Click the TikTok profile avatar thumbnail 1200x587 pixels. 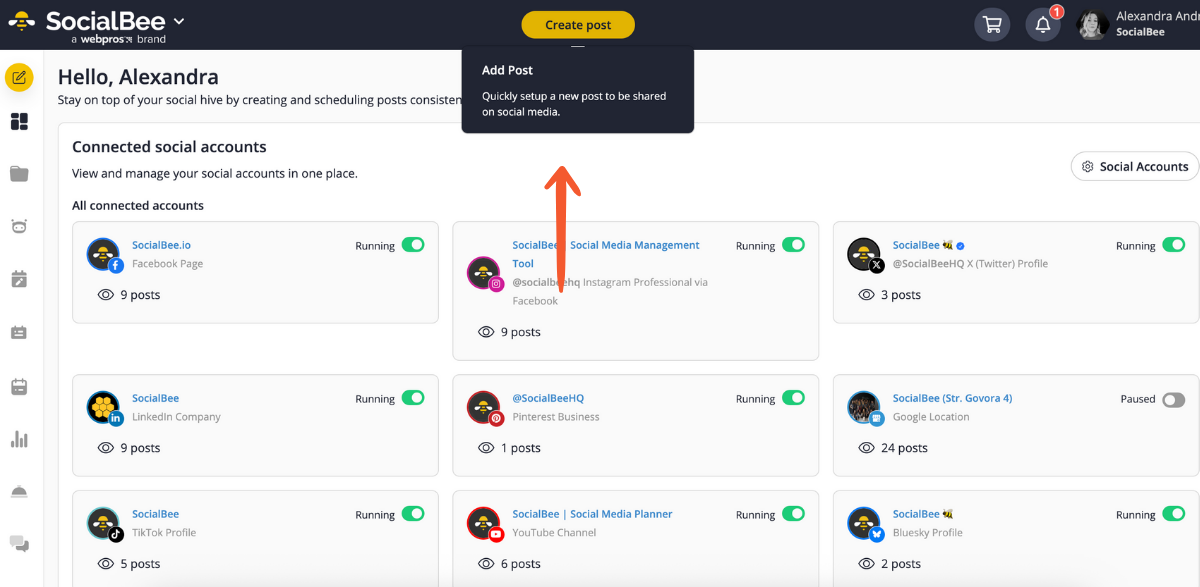[104, 523]
